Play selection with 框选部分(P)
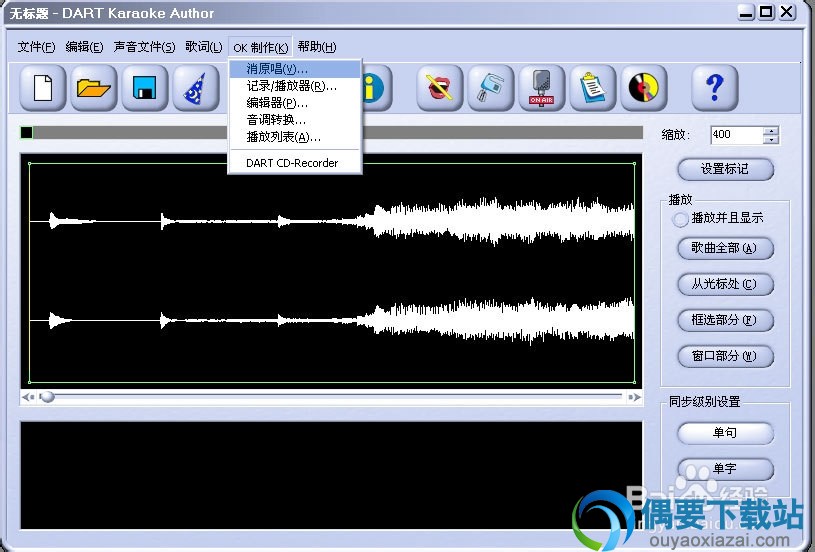 pos(725,320)
